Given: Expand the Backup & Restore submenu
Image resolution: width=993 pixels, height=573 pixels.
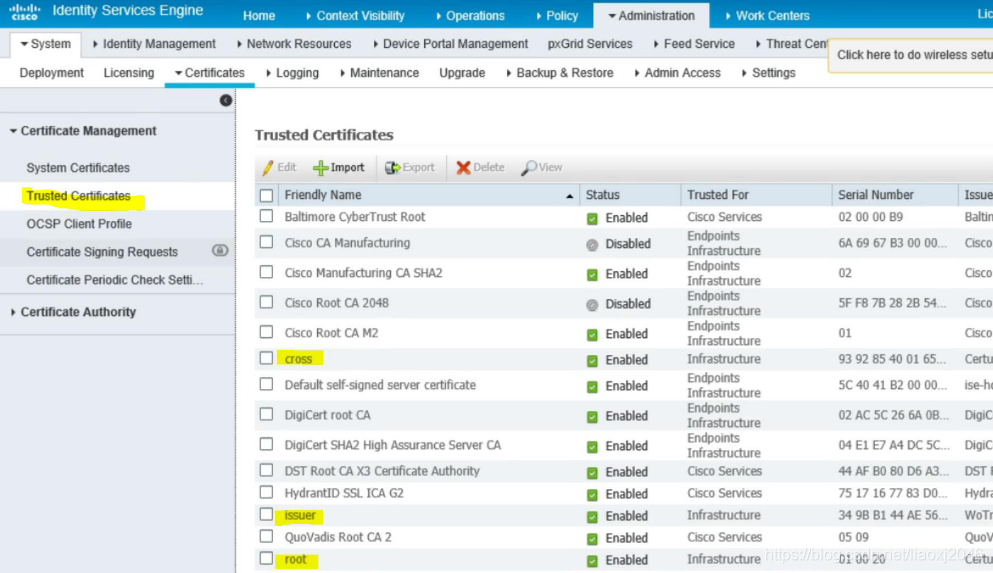Looking at the screenshot, I should [x=560, y=73].
